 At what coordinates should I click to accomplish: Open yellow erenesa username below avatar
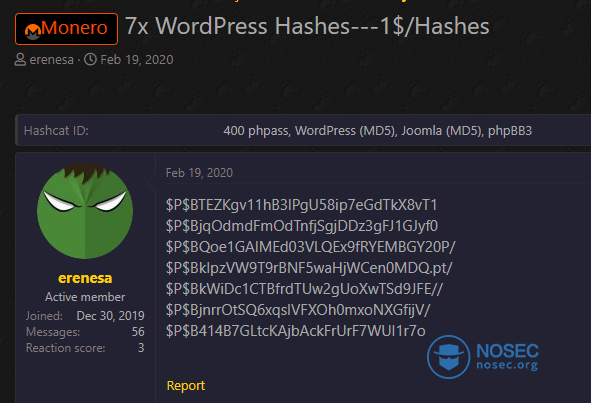click(85, 278)
